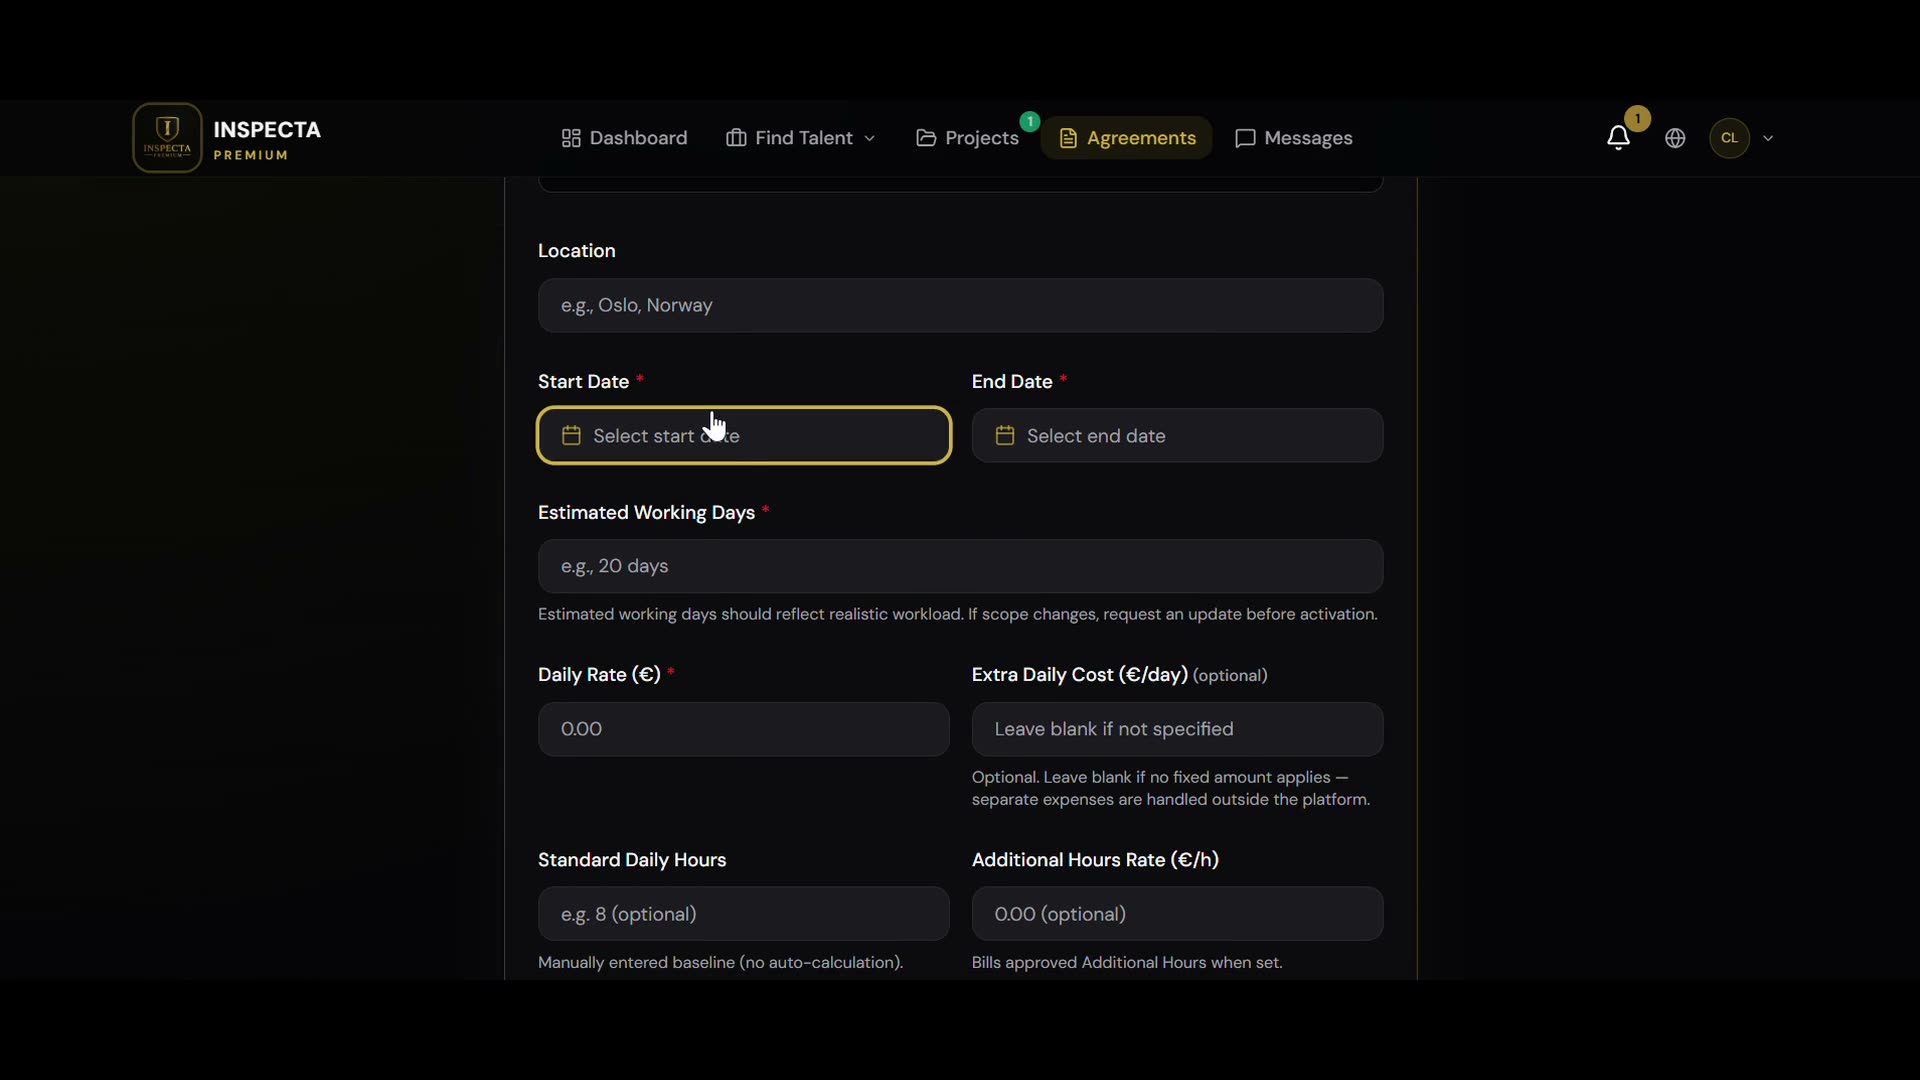
Task: Open the End Date picker
Action: click(1177, 435)
